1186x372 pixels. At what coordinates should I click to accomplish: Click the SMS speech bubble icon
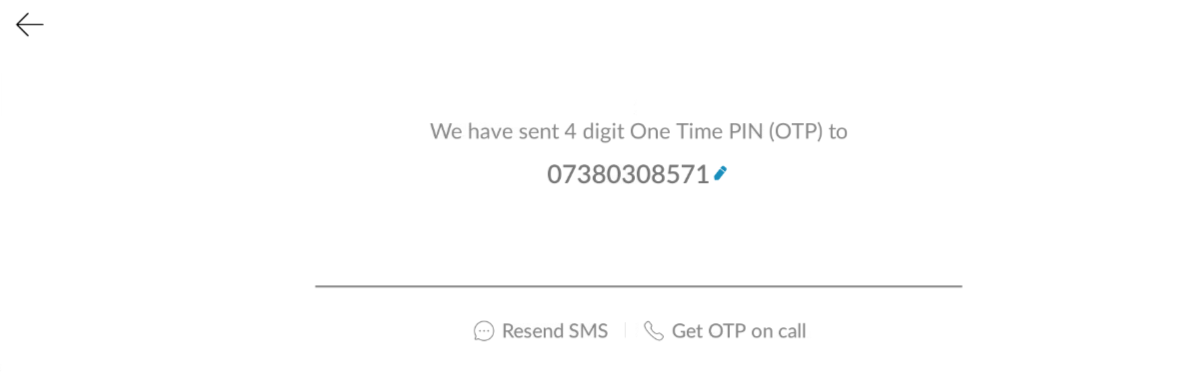(x=483, y=331)
